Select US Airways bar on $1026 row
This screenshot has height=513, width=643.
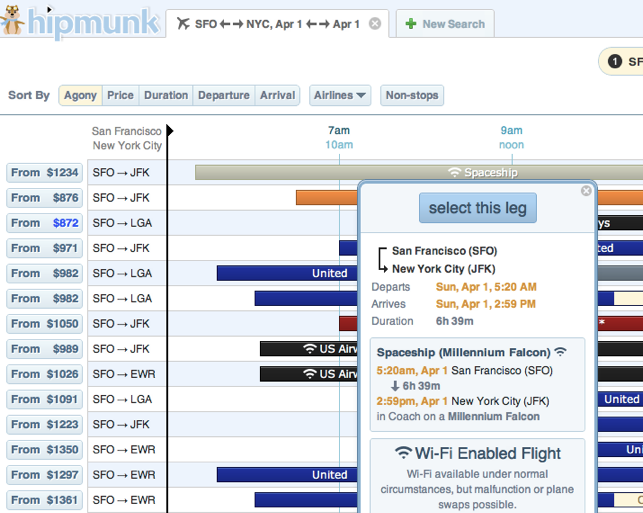[x=309, y=374]
